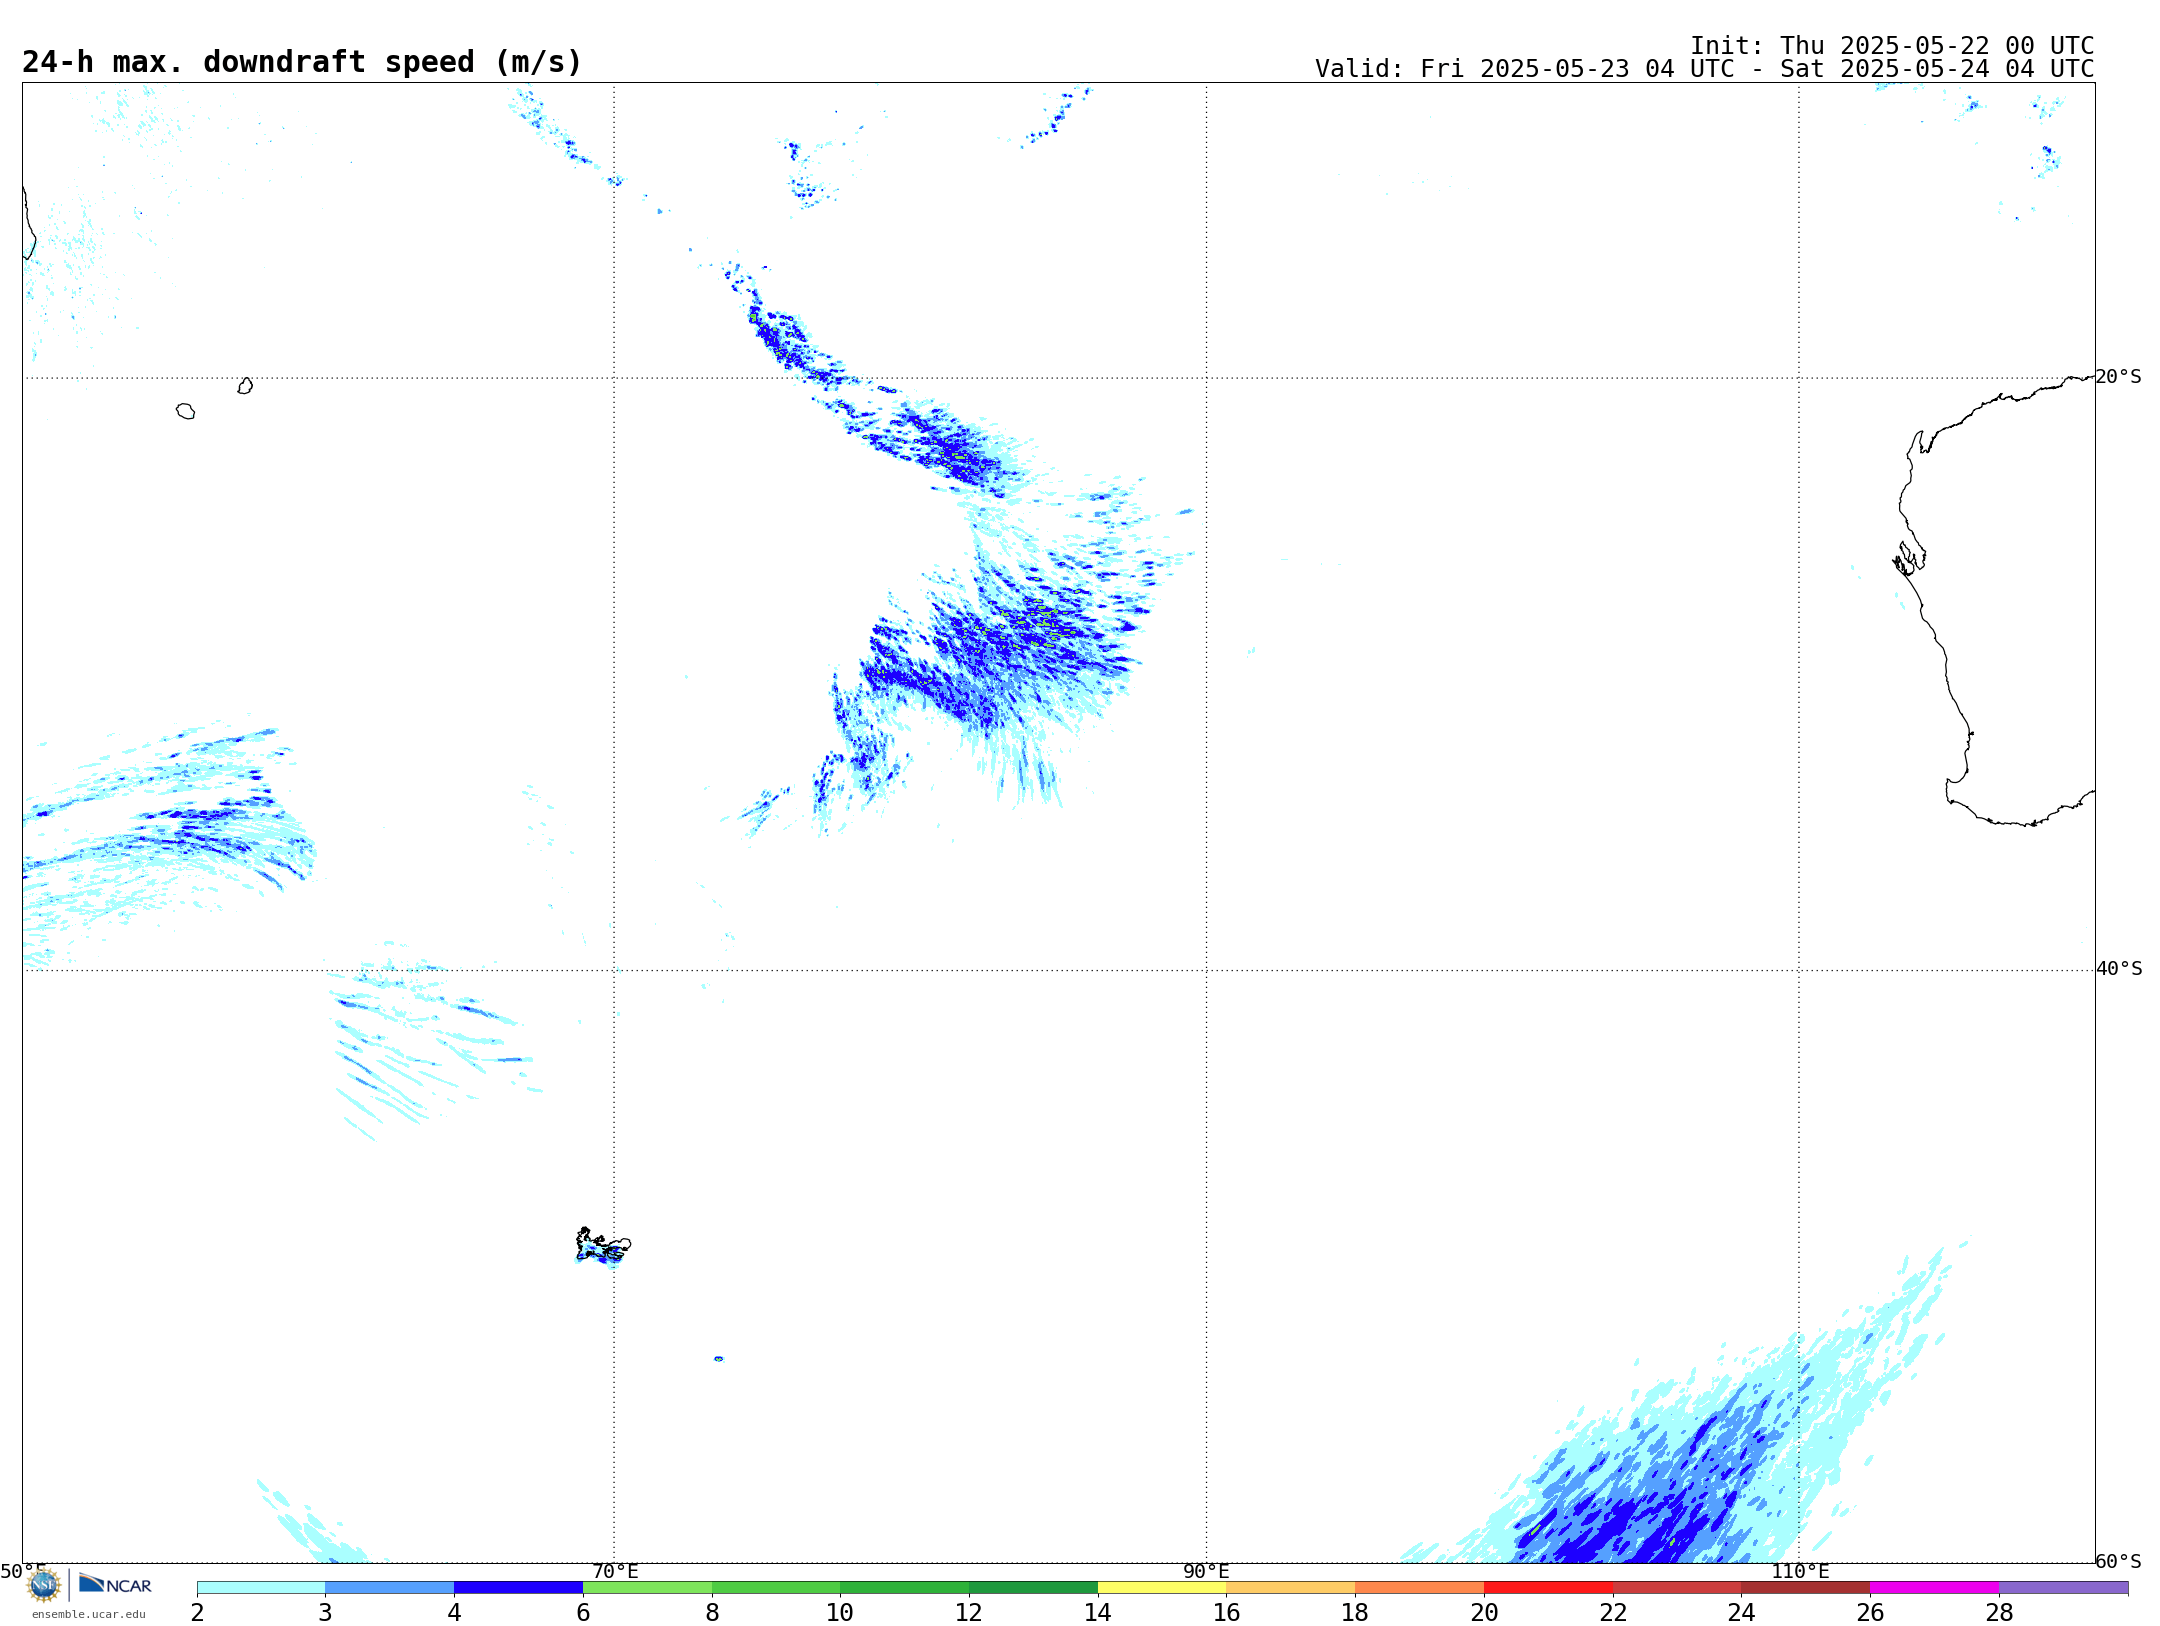Click the Shark Bay inlet on Australia's coast
This screenshot has width=2160, height=1626.
click(x=1909, y=558)
